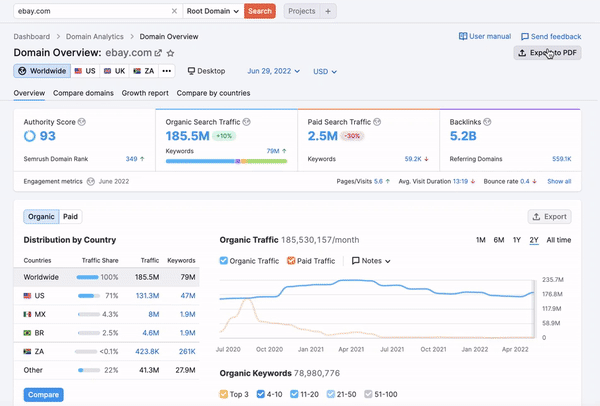Click the orange Search button
This screenshot has height=406, width=600.
260,11
